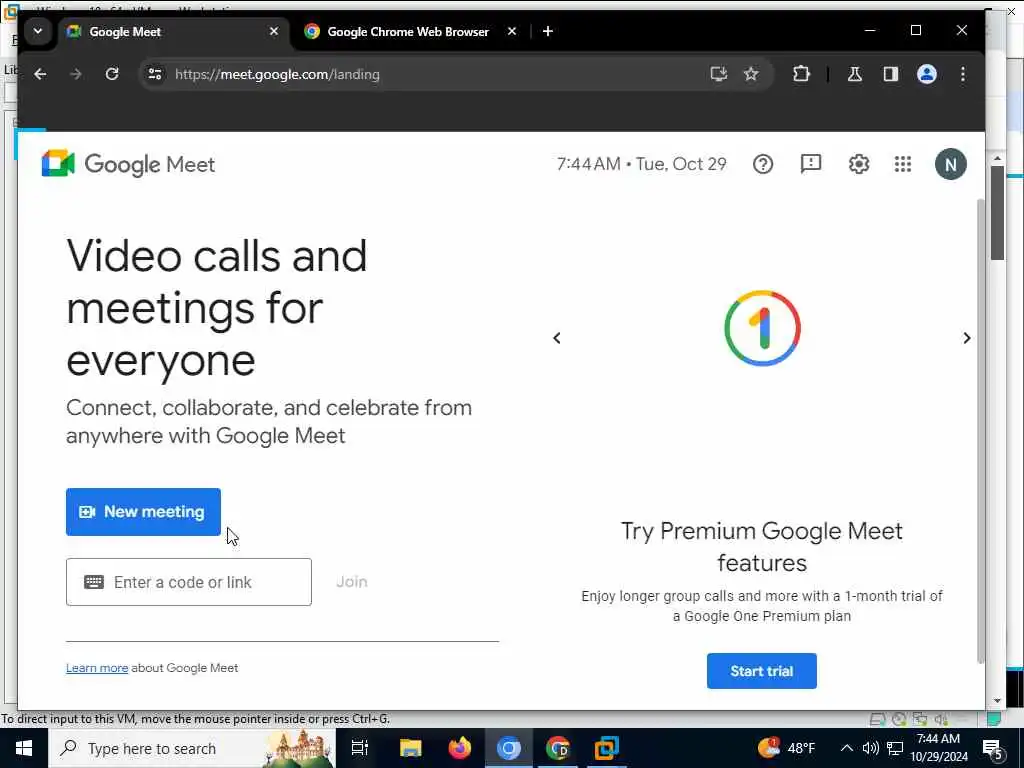1024x768 pixels.
Task: Click the Start trial button
Action: point(761,671)
